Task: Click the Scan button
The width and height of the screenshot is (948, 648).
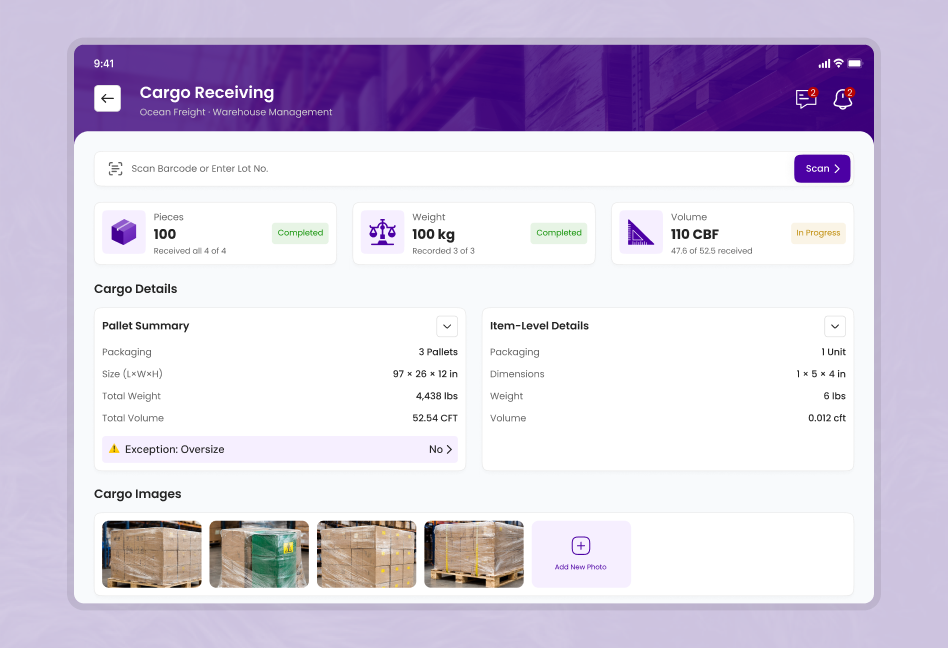Action: [x=822, y=169]
